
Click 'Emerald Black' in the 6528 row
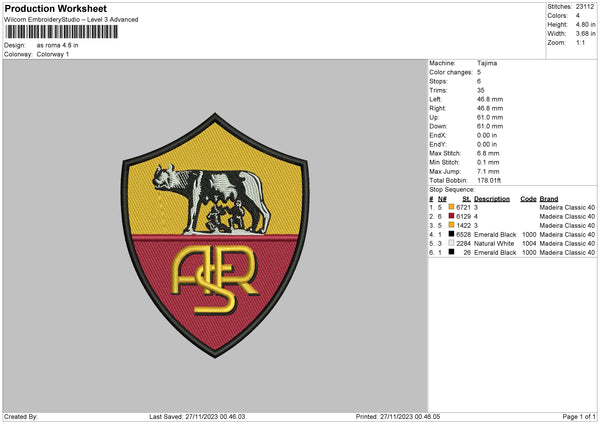495,235
